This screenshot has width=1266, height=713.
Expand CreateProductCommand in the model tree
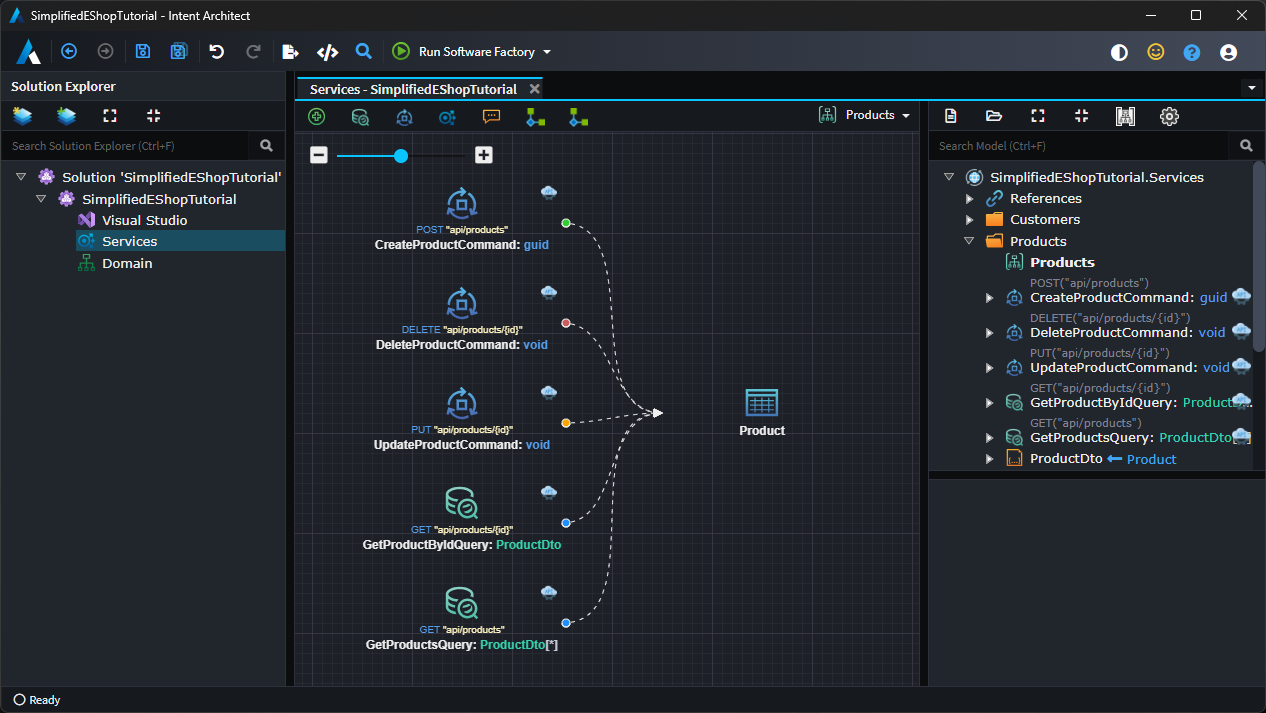pos(989,297)
